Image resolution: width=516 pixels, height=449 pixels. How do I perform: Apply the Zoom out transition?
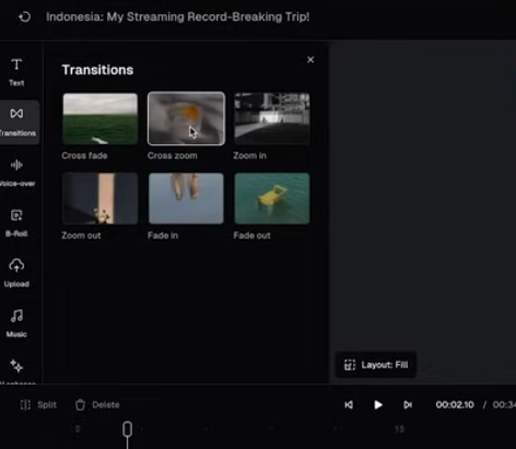[x=100, y=199]
